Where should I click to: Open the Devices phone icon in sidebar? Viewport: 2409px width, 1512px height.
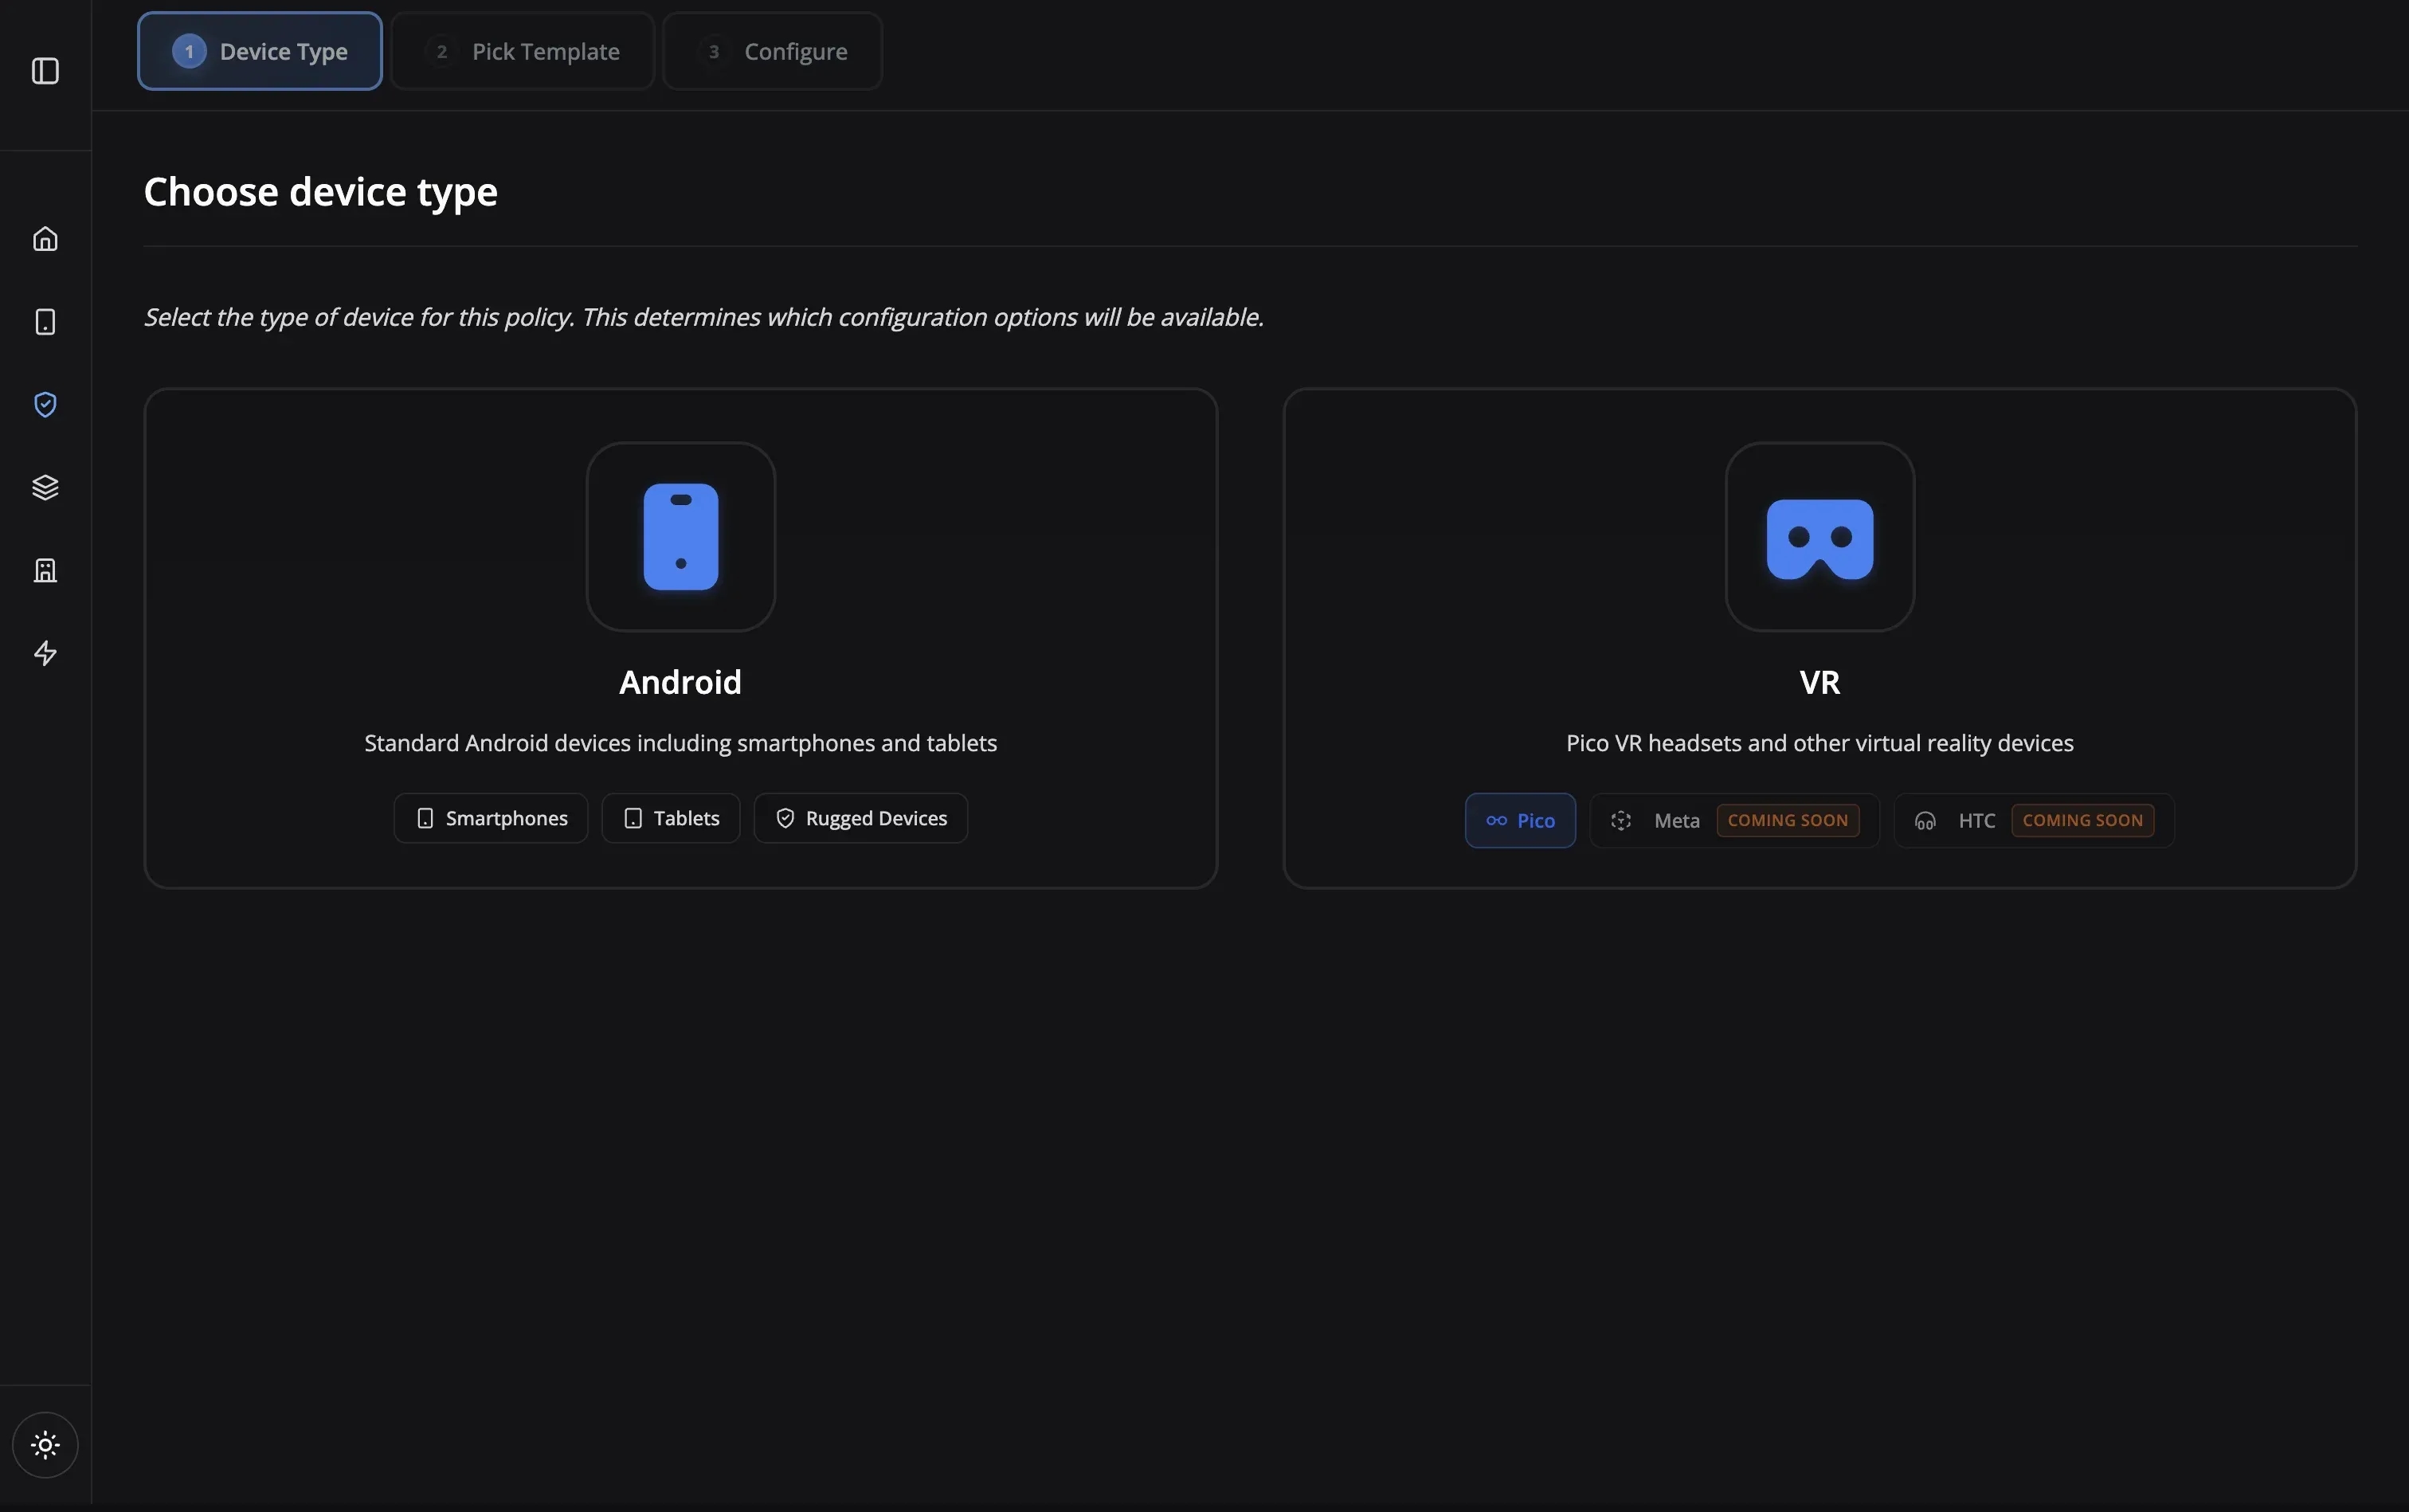(45, 322)
